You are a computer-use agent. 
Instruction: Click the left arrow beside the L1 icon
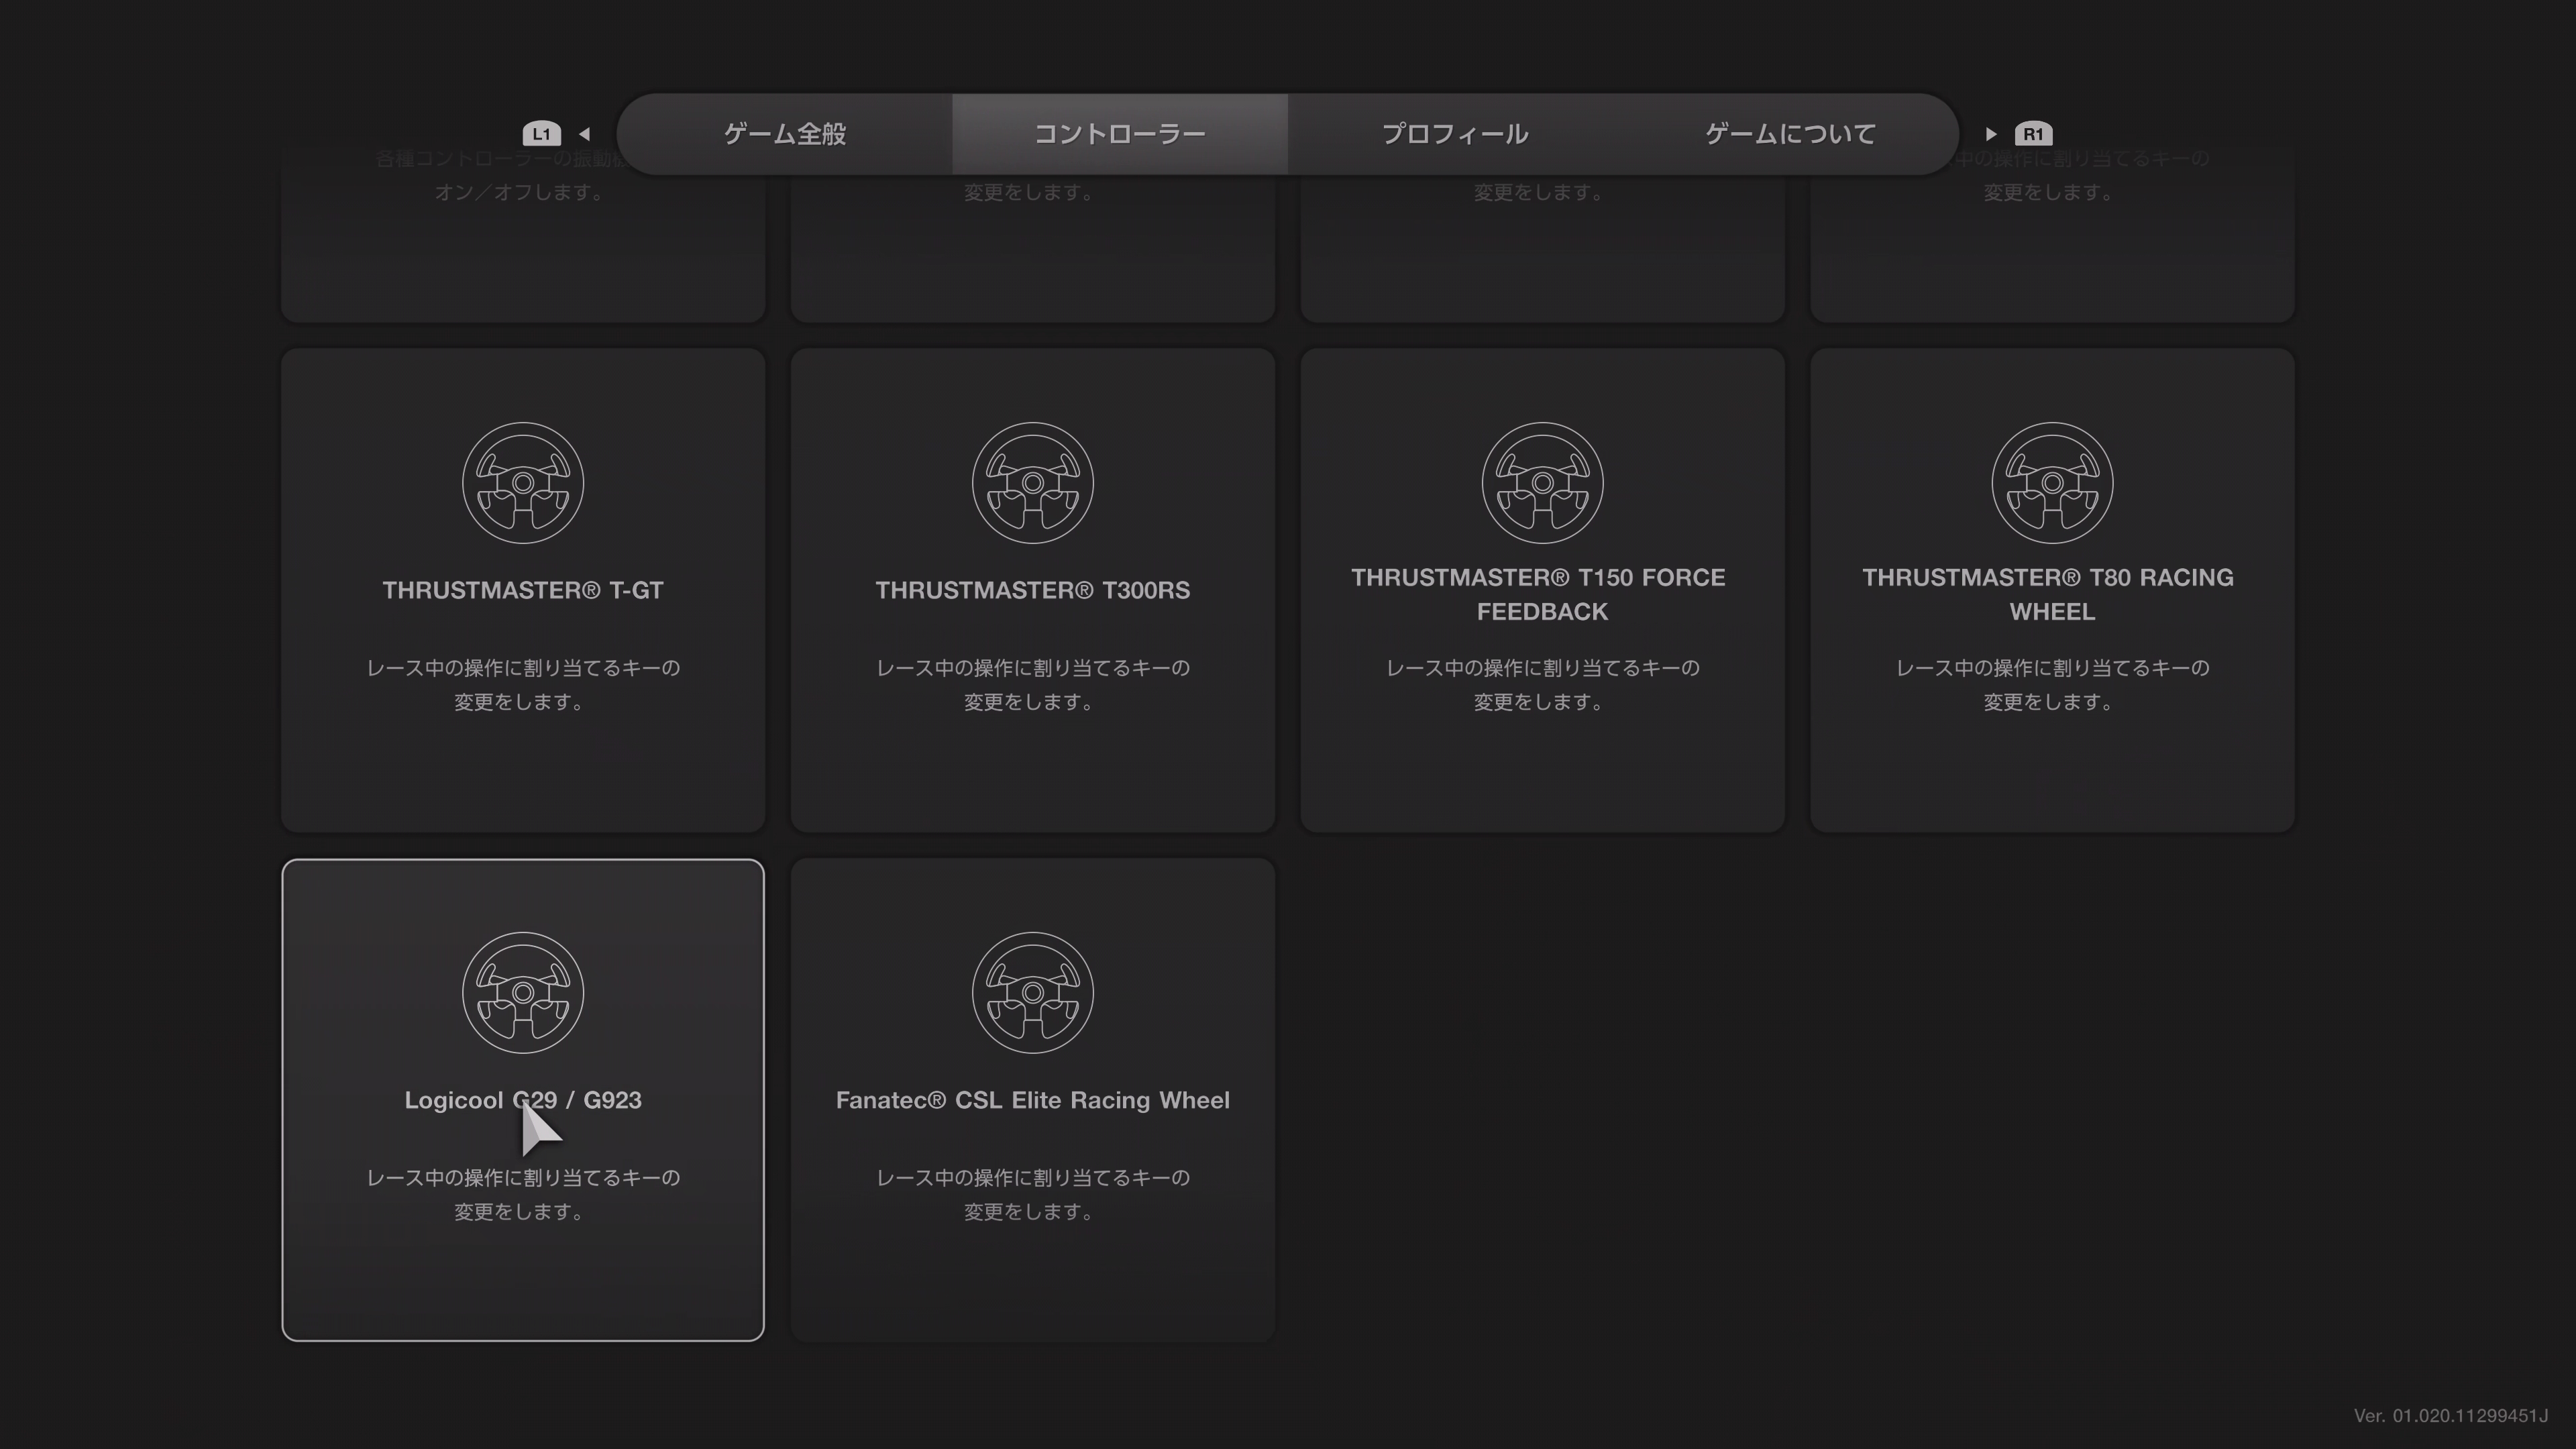(585, 134)
